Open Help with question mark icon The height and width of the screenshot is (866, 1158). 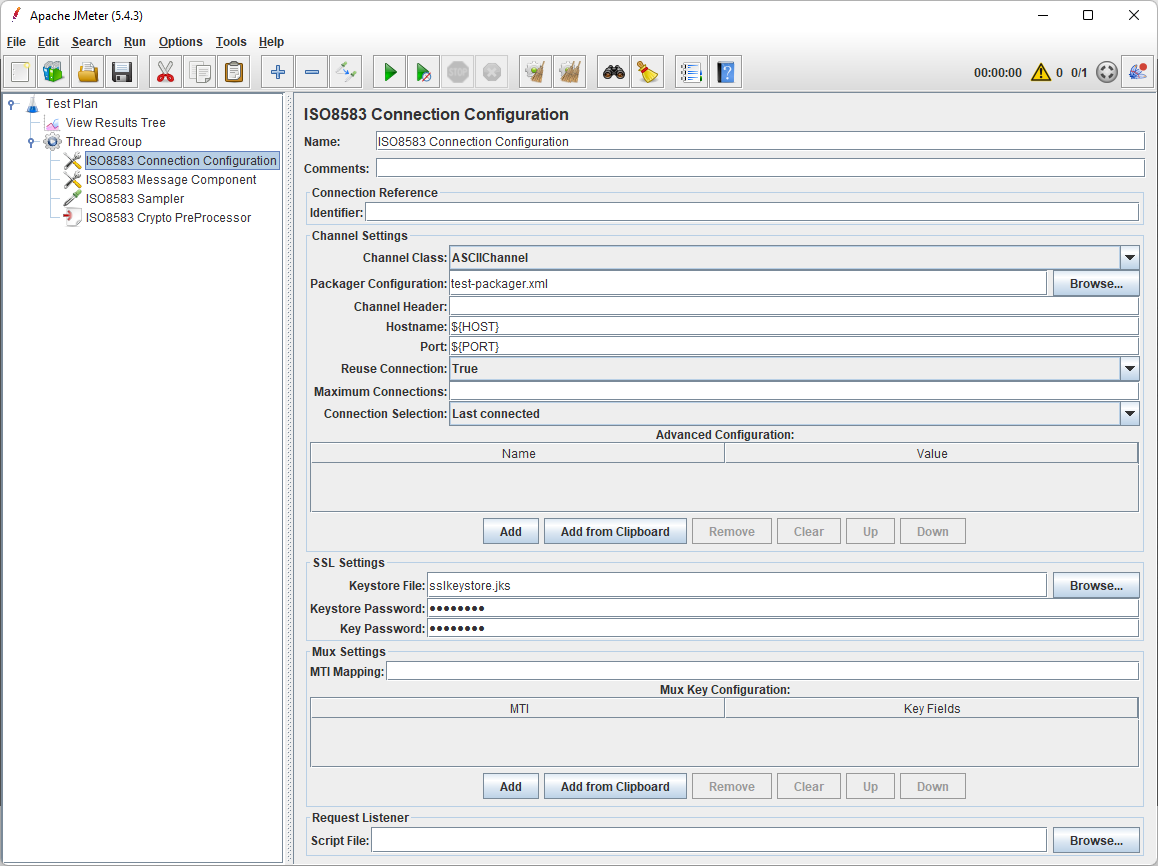tap(725, 72)
